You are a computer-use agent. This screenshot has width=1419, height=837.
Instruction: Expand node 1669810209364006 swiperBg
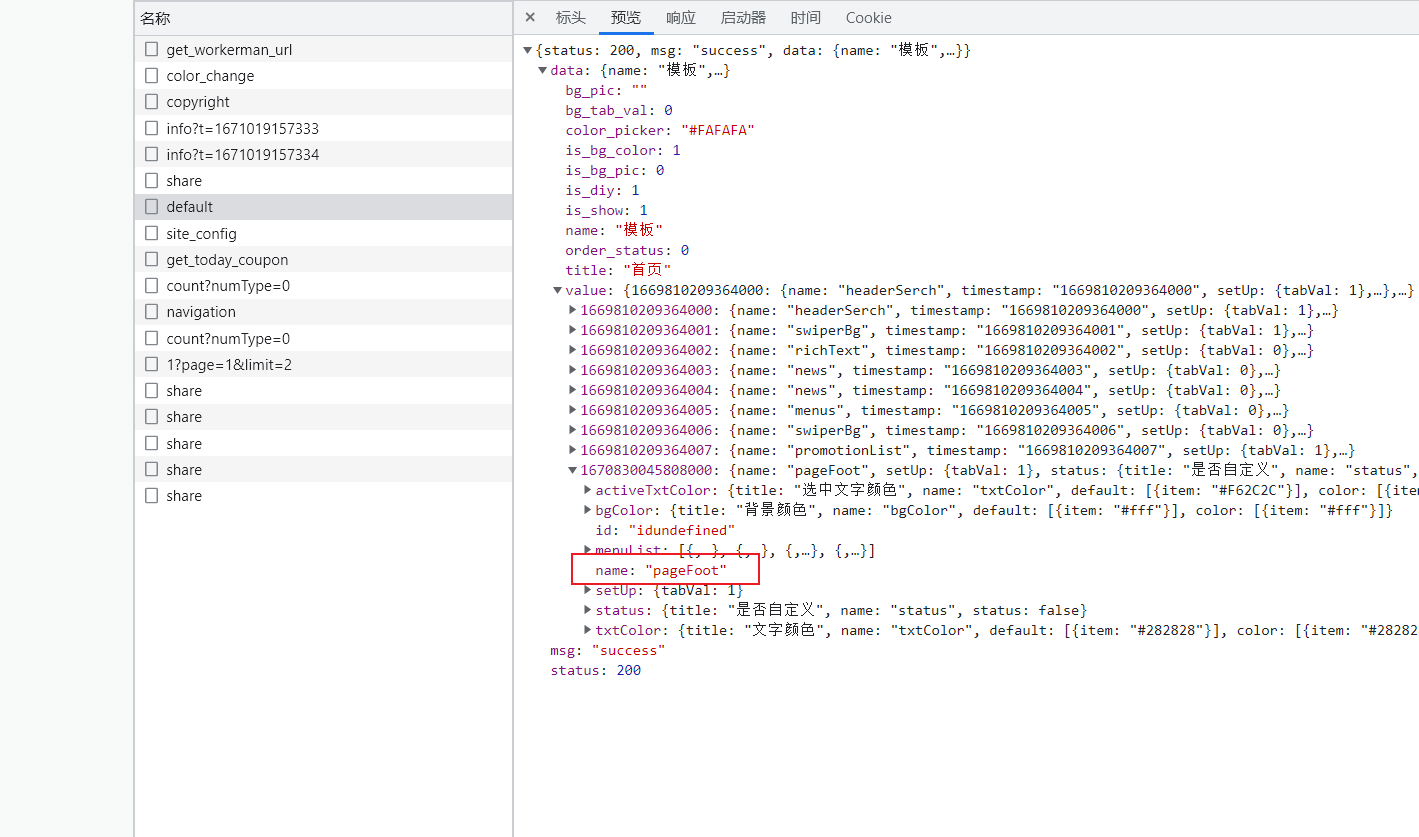[x=573, y=430]
